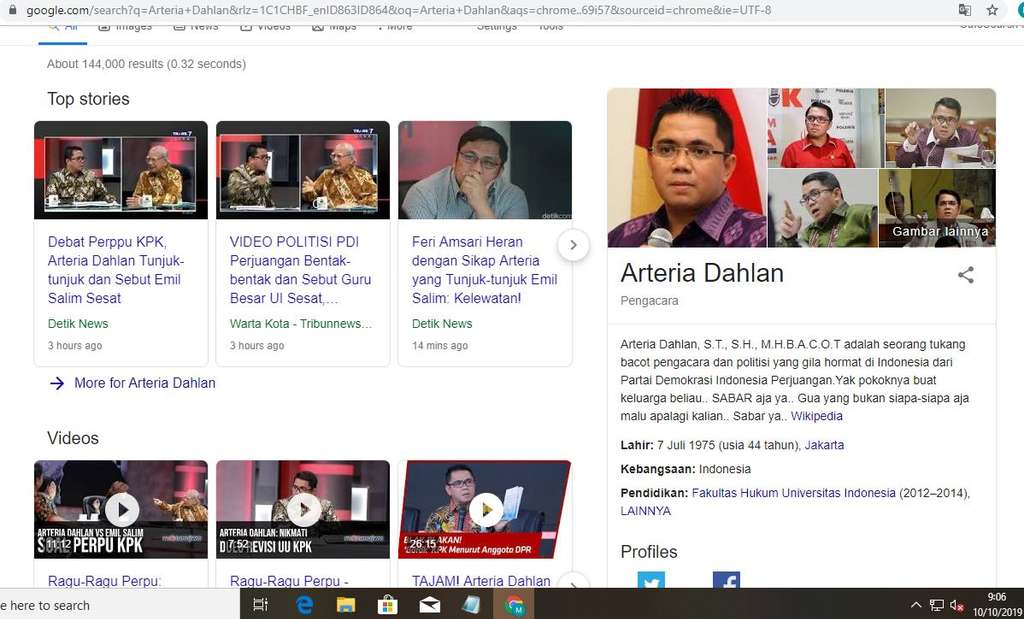Play the 'Arteria Dahlan: Nikmati' revisi UU KPK video
Image resolution: width=1024 pixels, height=619 pixels.
[x=303, y=509]
